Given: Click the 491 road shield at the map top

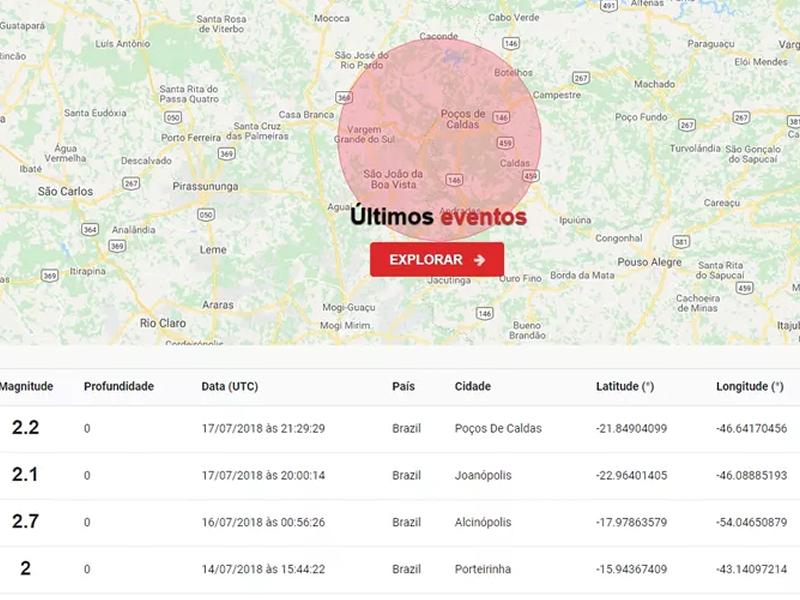Looking at the screenshot, I should point(608,5).
